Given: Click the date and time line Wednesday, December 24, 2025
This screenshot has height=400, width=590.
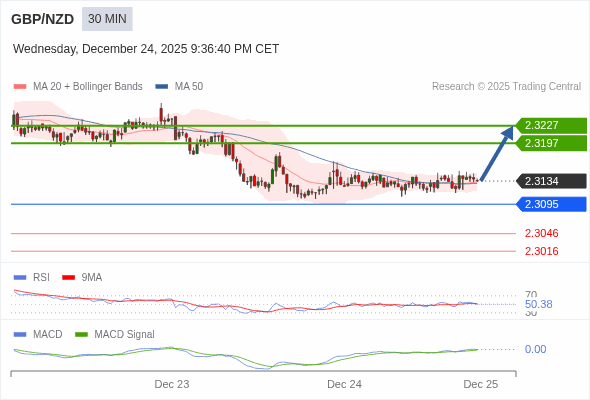Looking at the screenshot, I should (146, 49).
